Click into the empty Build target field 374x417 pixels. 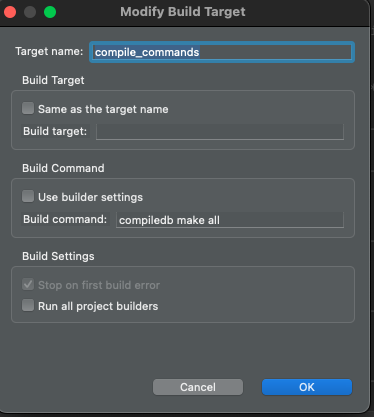[x=220, y=132]
